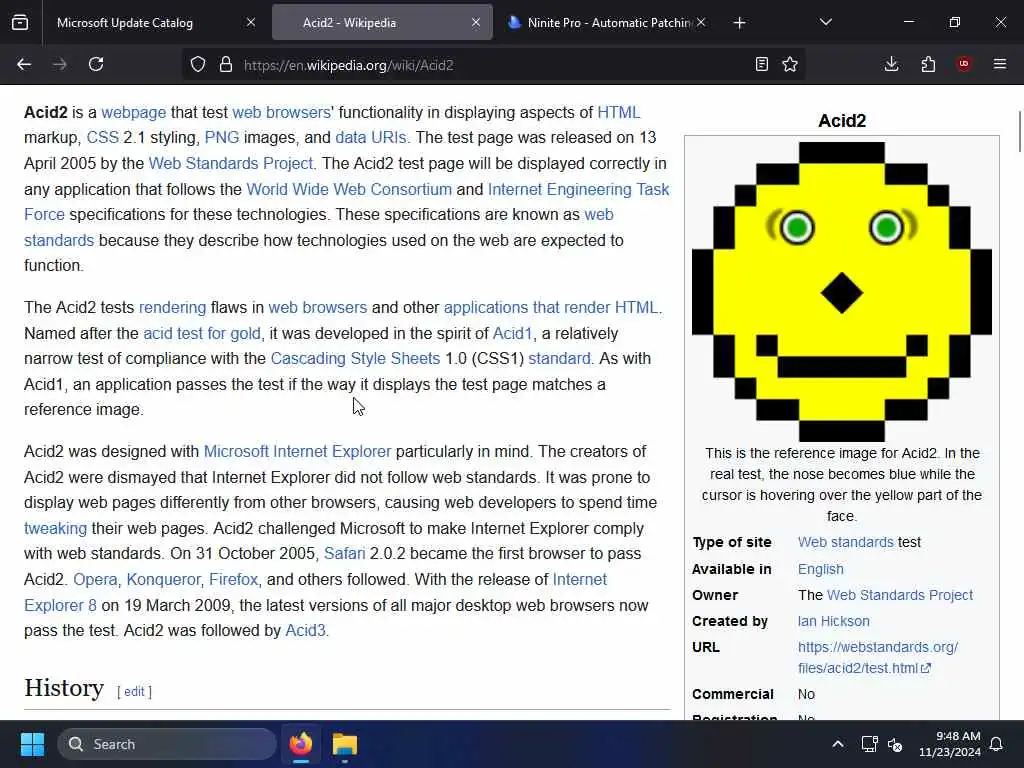1024x768 pixels.
Task: Close the Acid2 - Wikipedia tab
Action: pos(476,22)
